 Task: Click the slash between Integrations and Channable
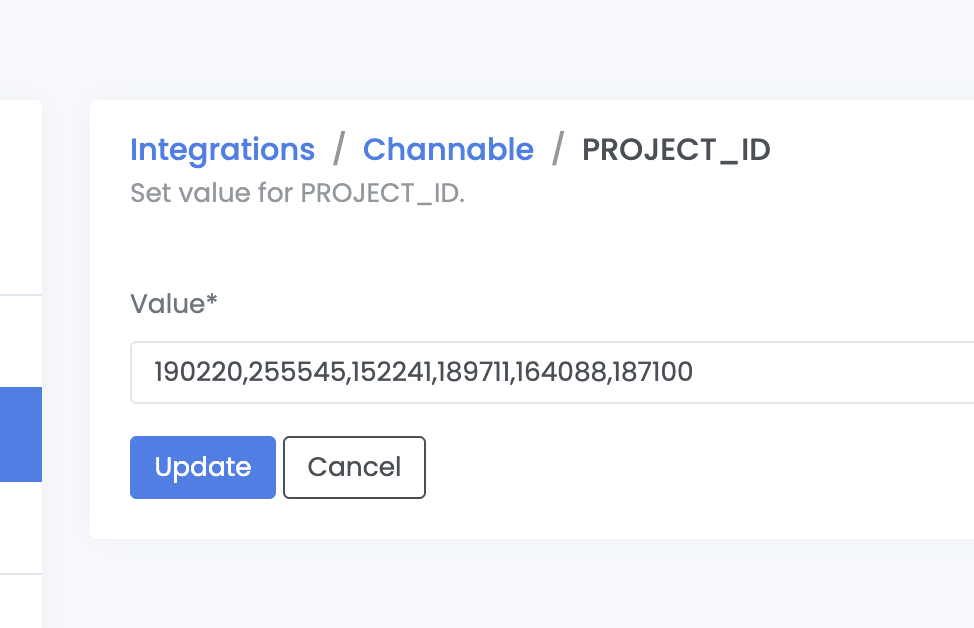tap(339, 150)
